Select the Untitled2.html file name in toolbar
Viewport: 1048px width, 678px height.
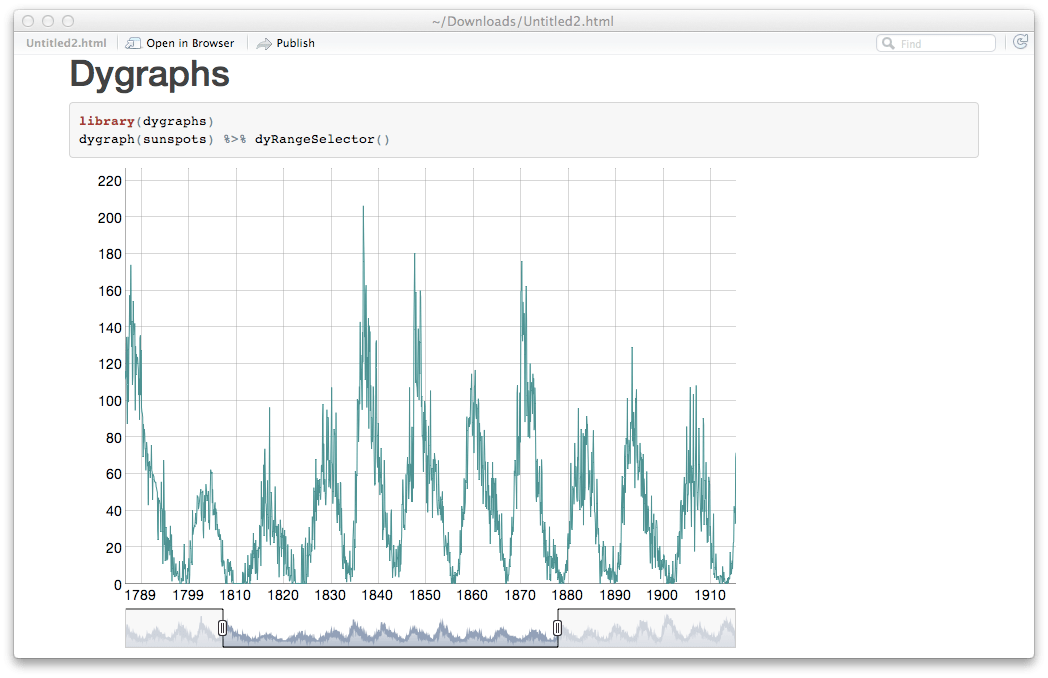click(66, 43)
